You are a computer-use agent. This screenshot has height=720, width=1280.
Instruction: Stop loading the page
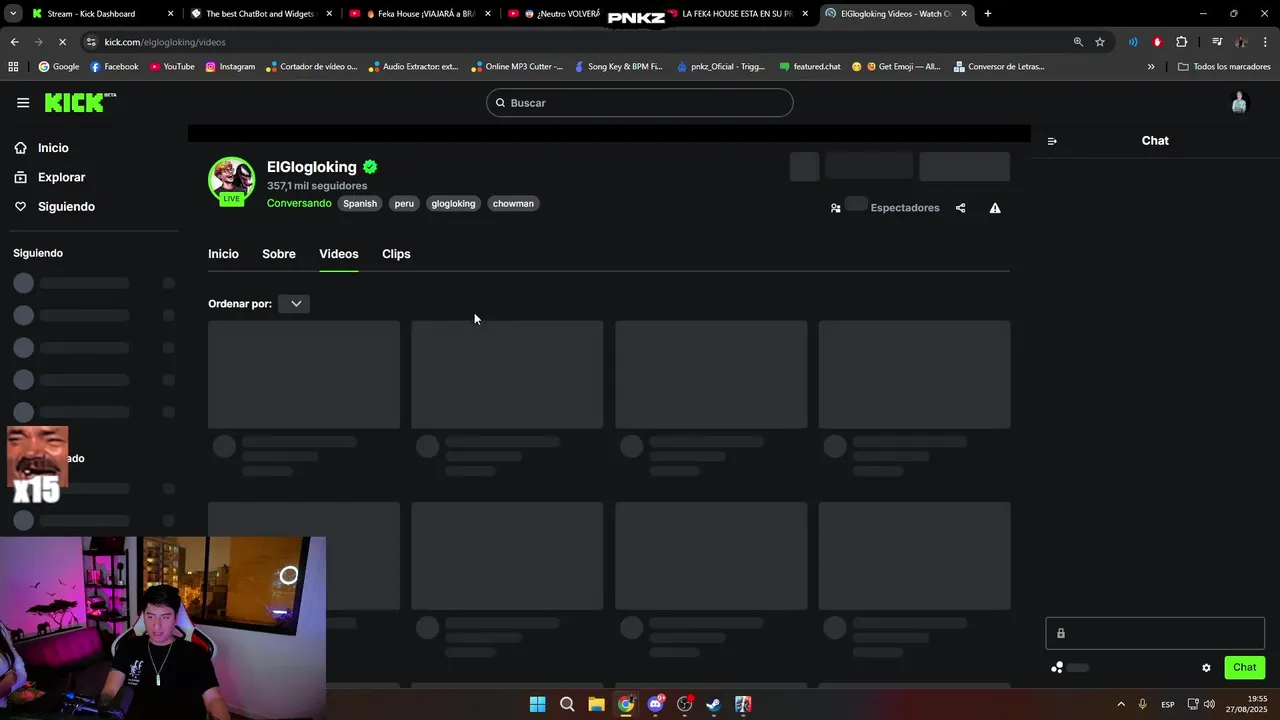(x=62, y=42)
